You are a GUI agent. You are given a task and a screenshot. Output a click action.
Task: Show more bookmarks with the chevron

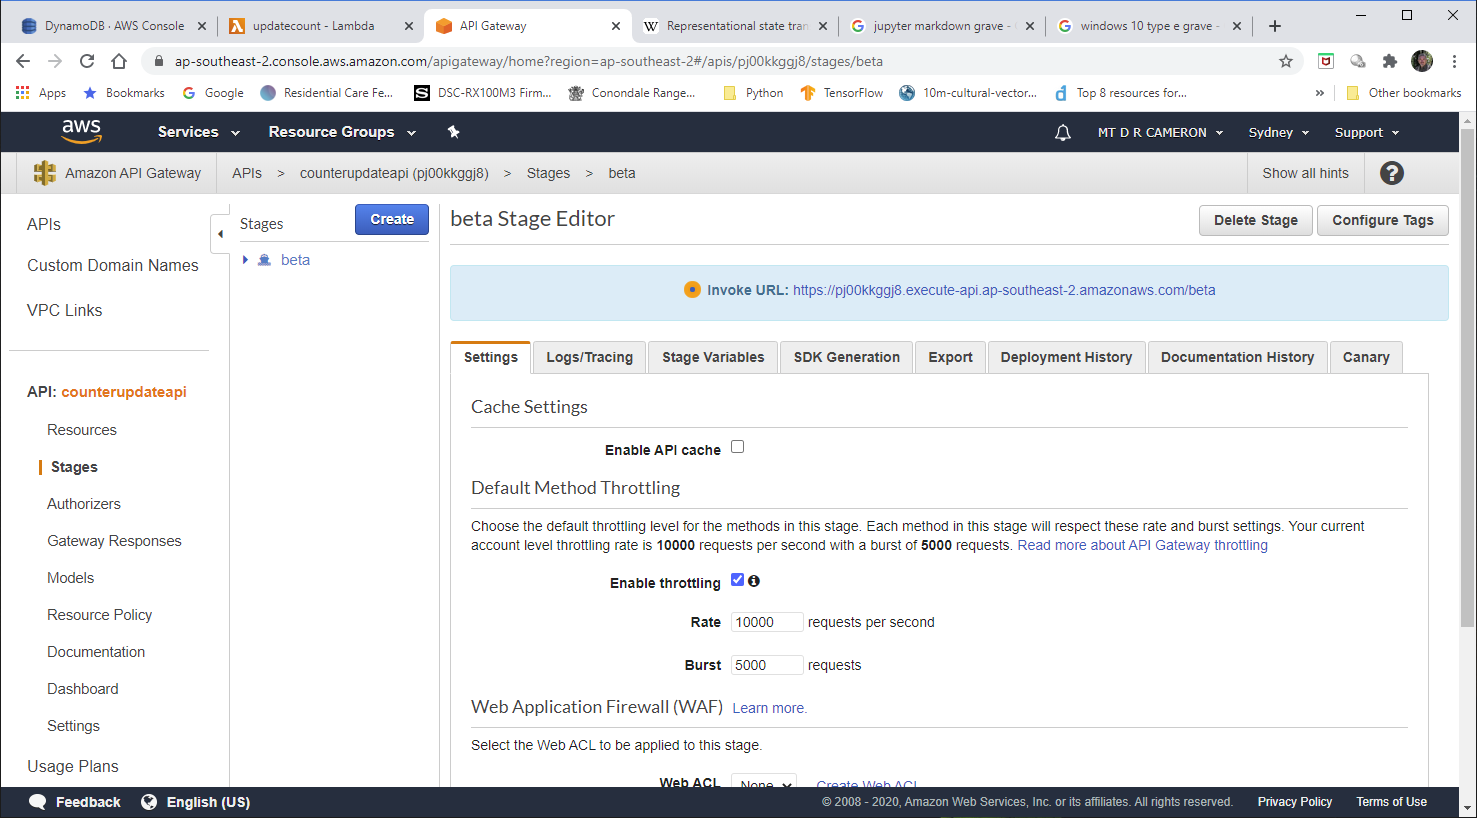pyautogui.click(x=1320, y=93)
